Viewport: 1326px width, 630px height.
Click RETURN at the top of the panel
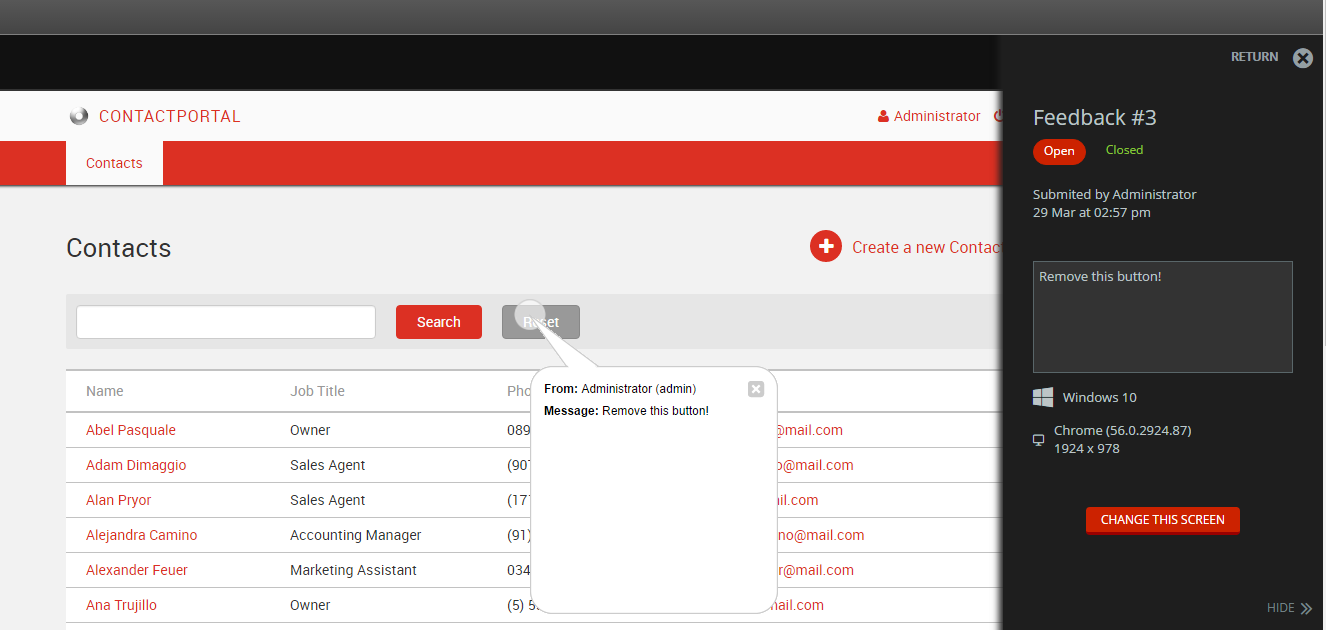point(1254,57)
